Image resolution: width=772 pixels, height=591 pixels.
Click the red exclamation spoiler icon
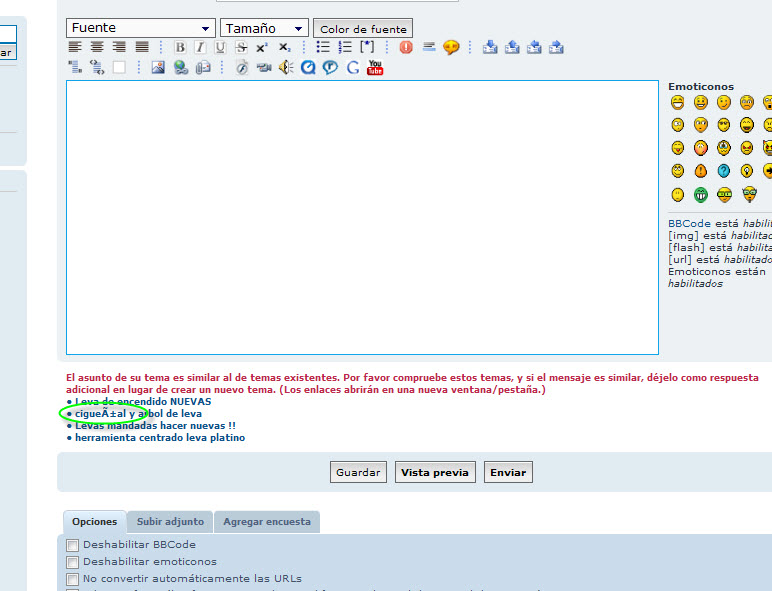[x=406, y=47]
